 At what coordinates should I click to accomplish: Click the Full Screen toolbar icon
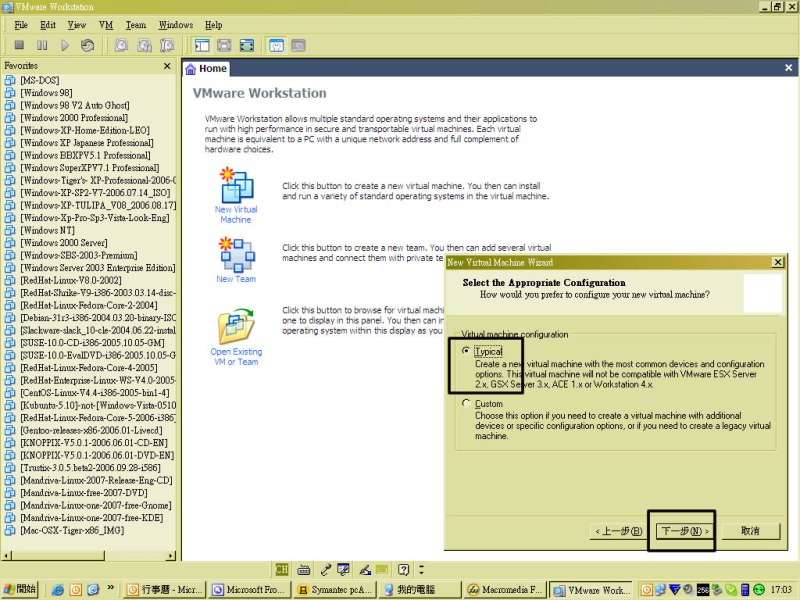(x=247, y=45)
